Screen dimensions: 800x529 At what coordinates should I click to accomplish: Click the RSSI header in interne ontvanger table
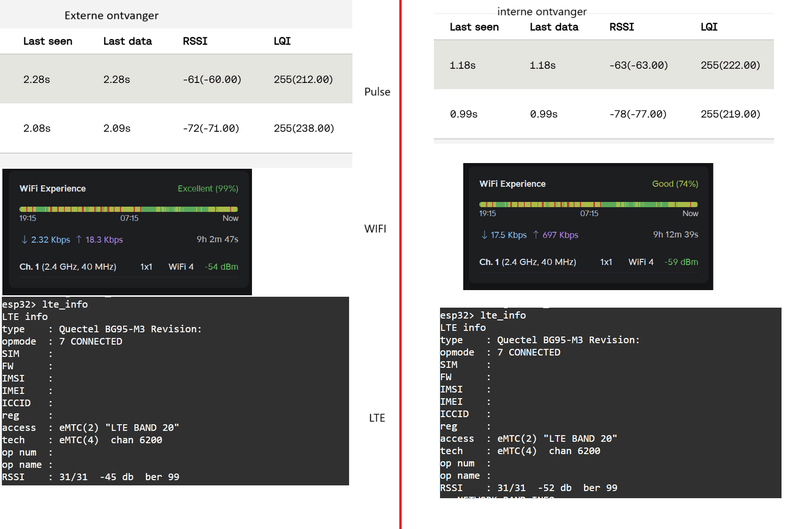tap(621, 27)
